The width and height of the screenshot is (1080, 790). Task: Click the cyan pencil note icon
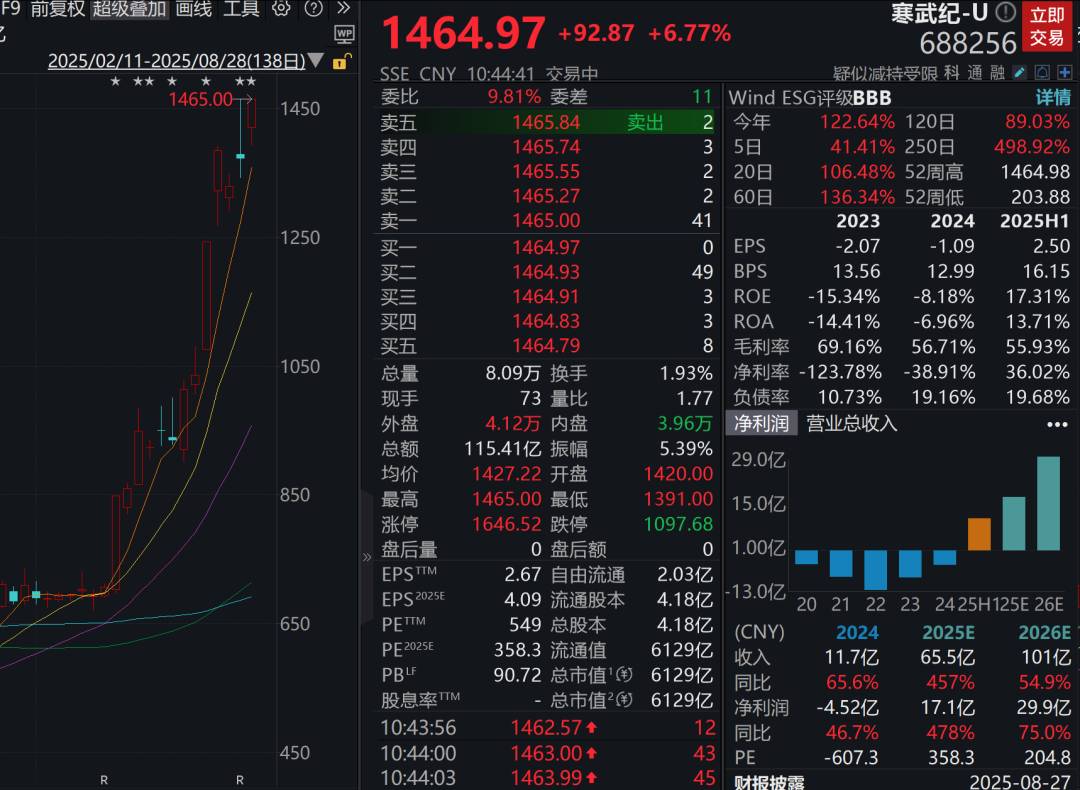(1020, 72)
